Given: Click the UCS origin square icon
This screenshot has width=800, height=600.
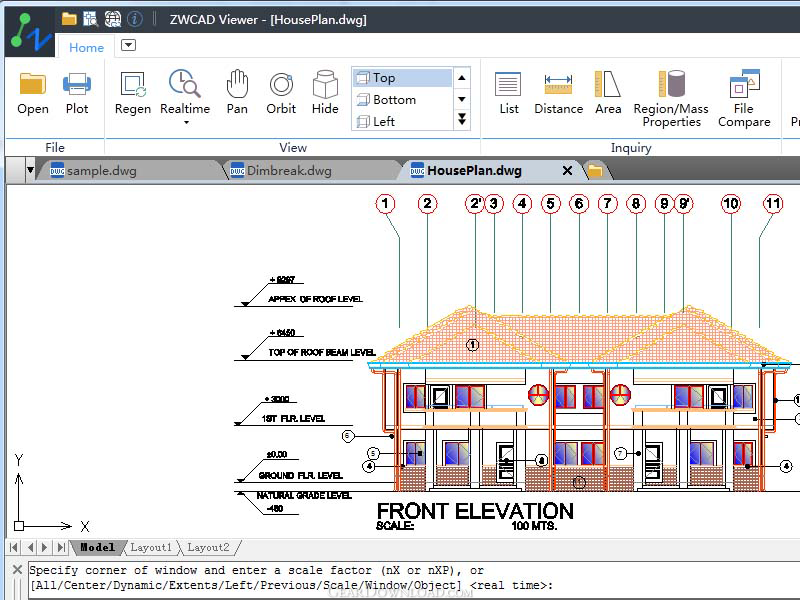Looking at the screenshot, I should pos(19,526).
